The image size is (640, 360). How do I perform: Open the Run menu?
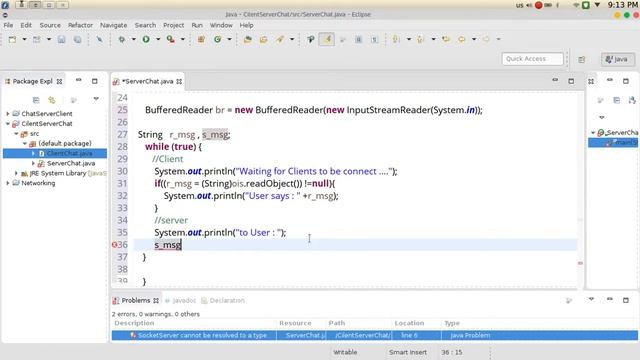tap(197, 25)
